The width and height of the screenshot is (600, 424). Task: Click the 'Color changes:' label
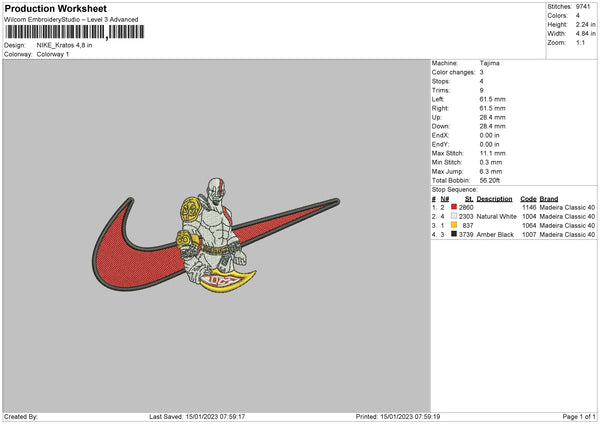[x=453, y=72]
